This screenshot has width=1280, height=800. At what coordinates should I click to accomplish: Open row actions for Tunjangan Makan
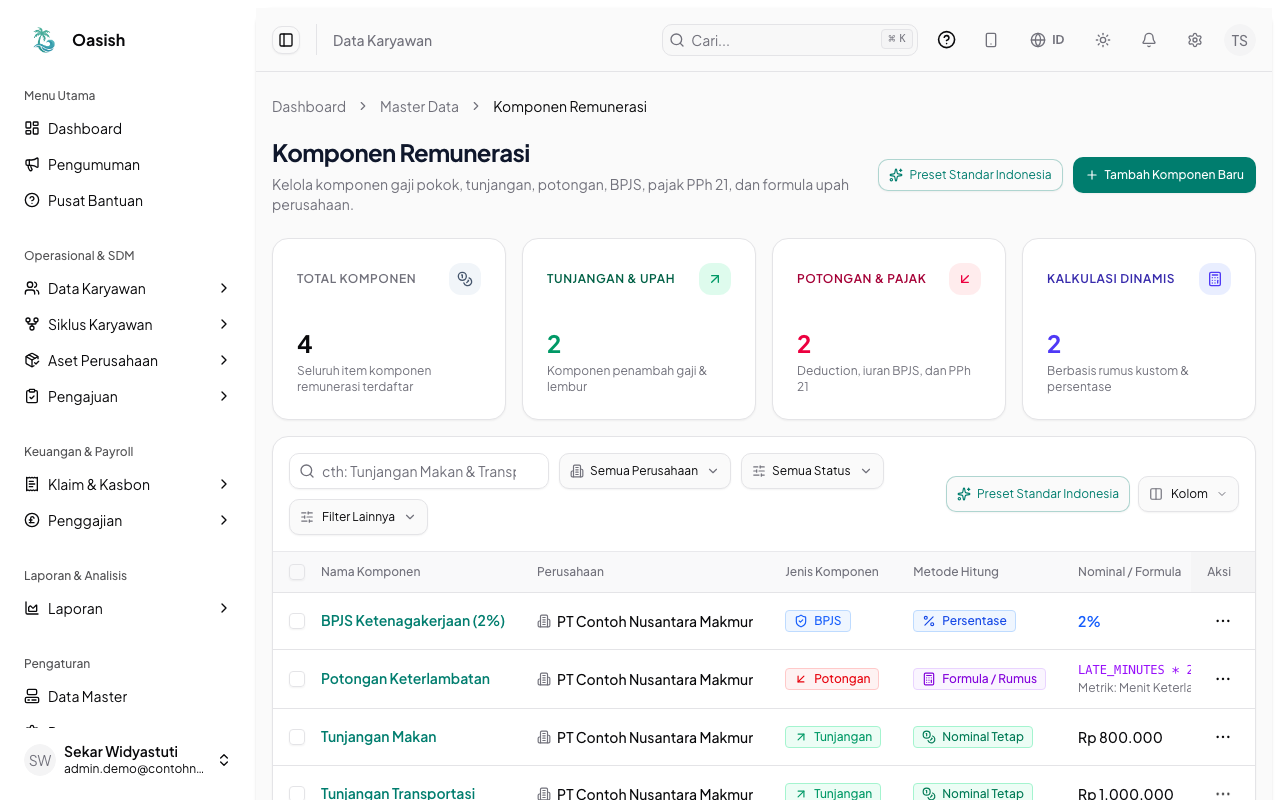pyautogui.click(x=1223, y=737)
